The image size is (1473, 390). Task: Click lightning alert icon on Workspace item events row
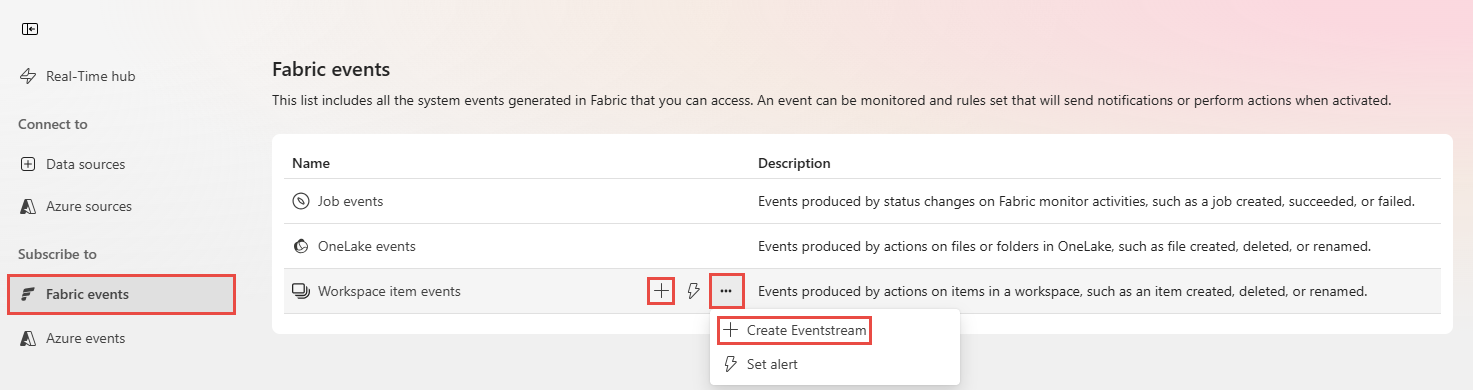(x=693, y=291)
